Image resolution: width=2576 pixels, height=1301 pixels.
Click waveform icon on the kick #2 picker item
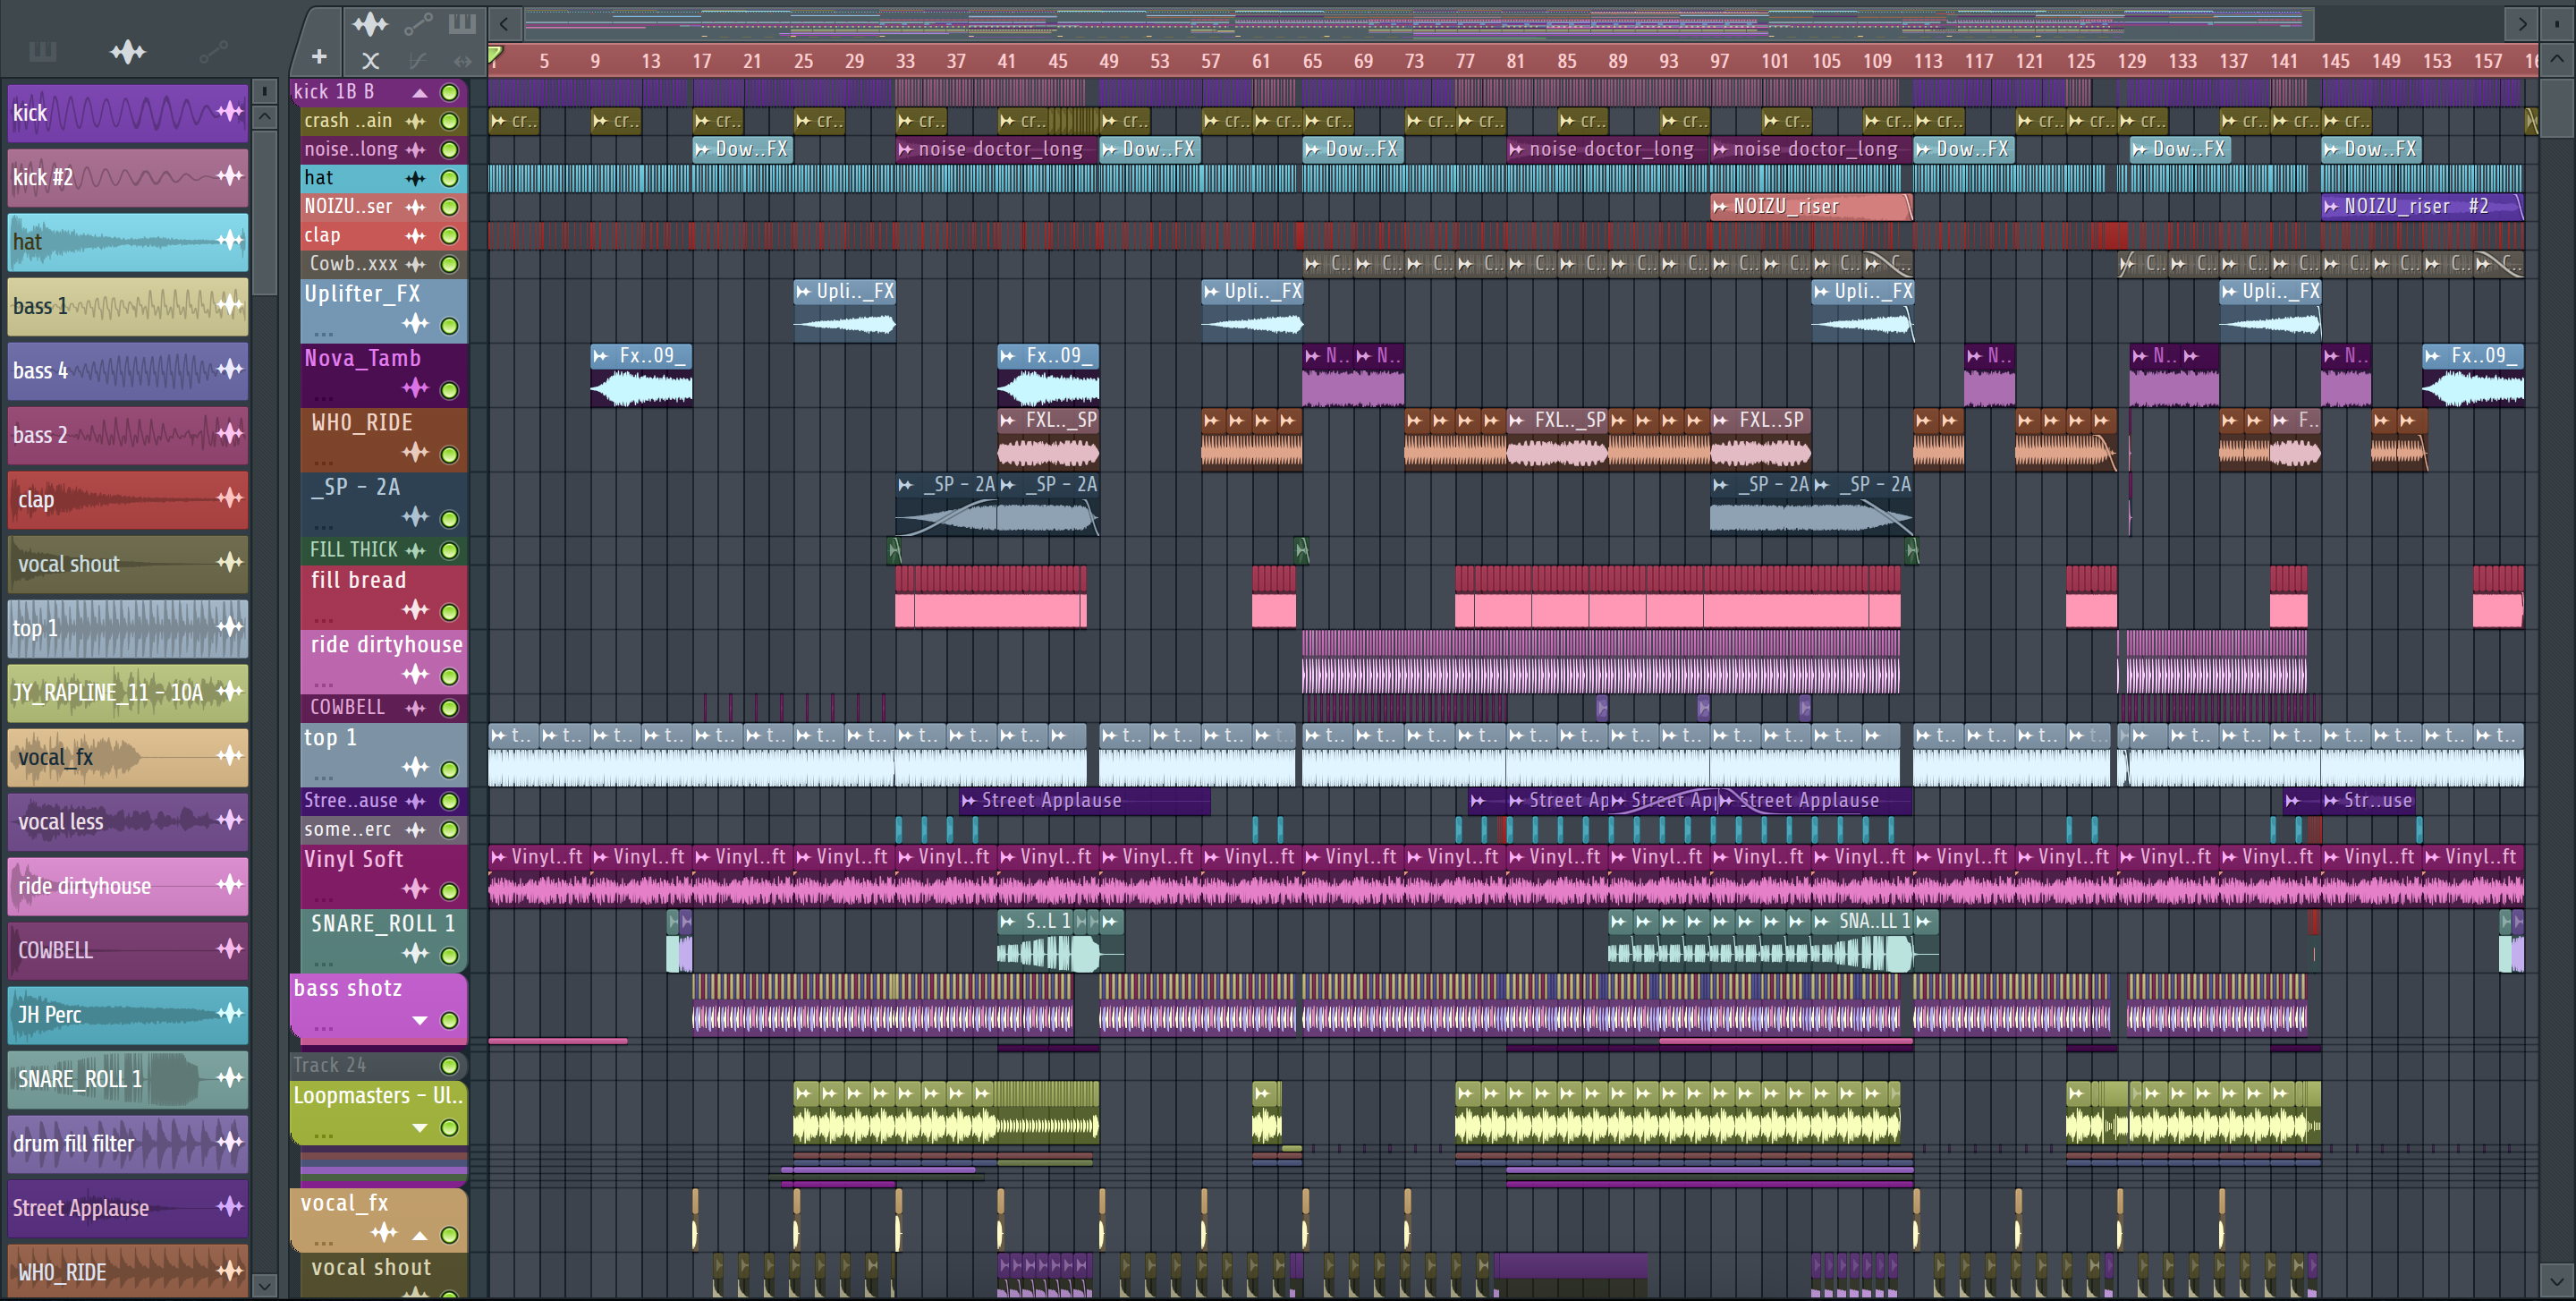(x=230, y=176)
